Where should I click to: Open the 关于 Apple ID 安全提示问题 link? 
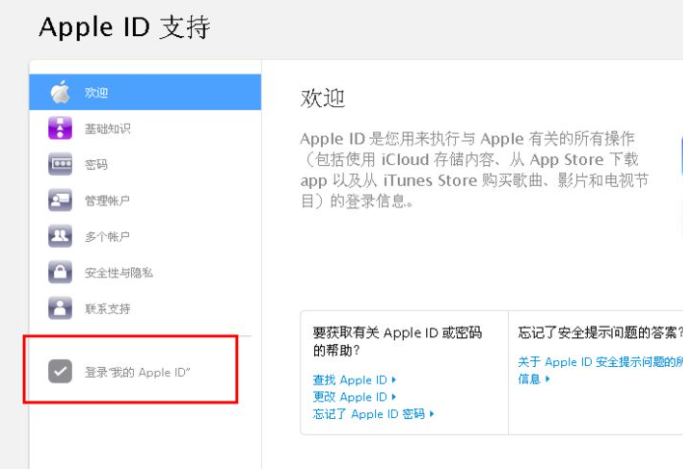[x=599, y=362]
